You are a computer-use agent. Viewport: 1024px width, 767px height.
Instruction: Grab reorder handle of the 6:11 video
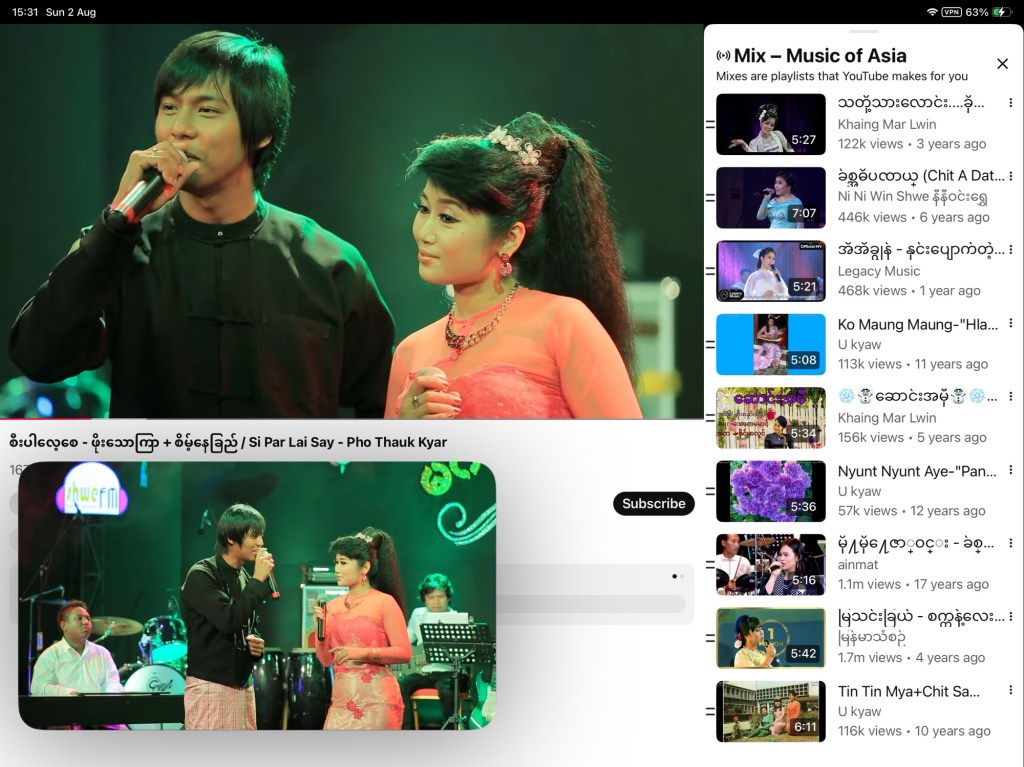pyautogui.click(x=710, y=711)
